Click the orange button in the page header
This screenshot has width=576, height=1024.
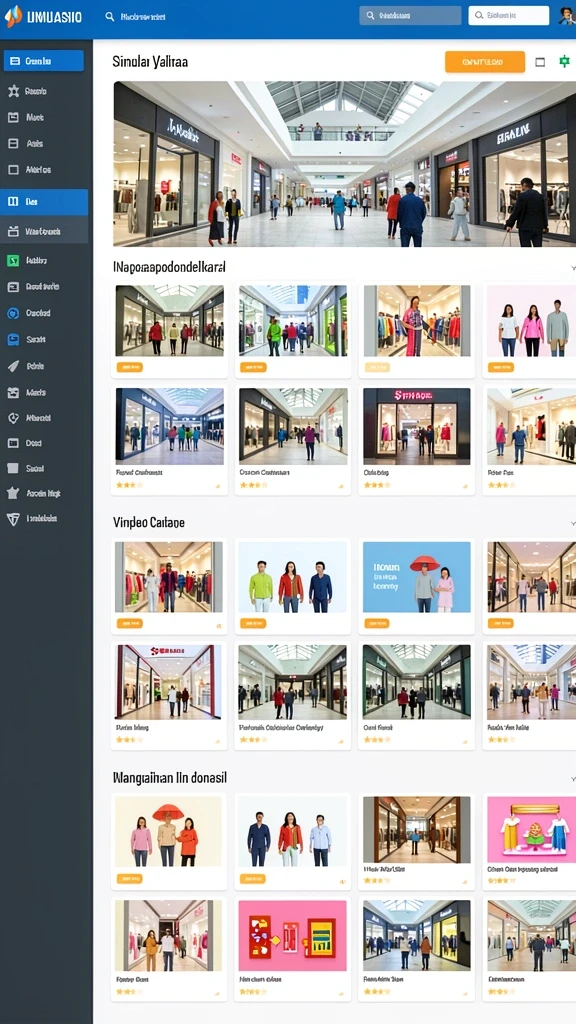coord(485,62)
